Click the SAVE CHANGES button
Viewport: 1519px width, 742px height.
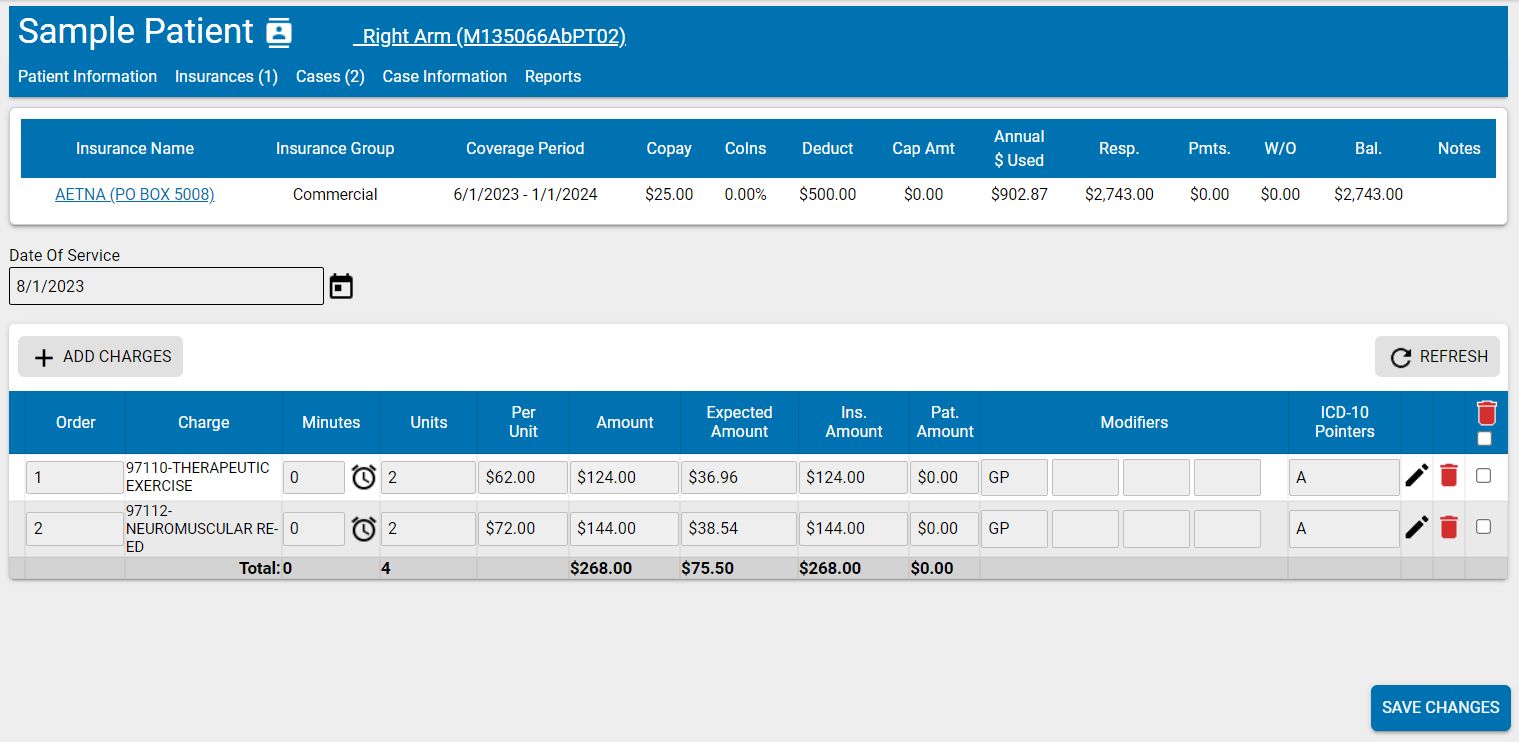(1440, 708)
